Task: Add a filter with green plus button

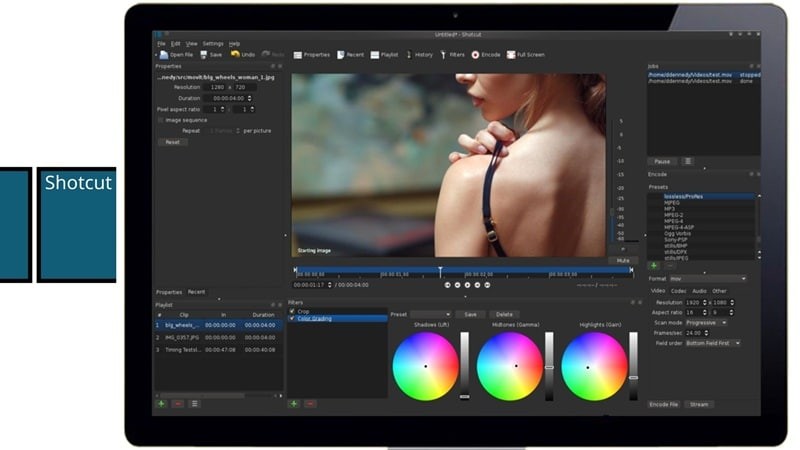Action: (x=294, y=404)
